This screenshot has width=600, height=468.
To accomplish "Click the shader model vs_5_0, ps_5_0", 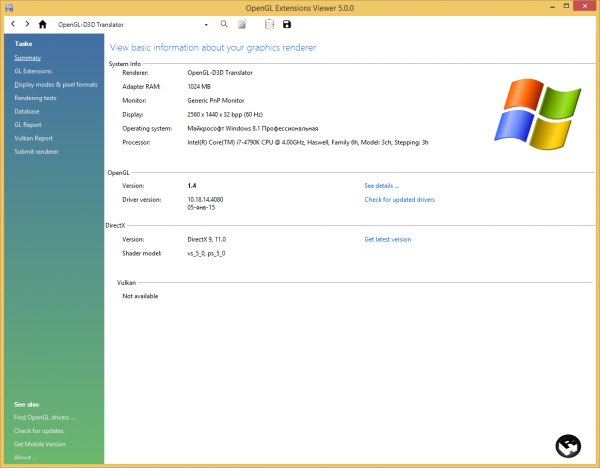I will (x=206, y=253).
